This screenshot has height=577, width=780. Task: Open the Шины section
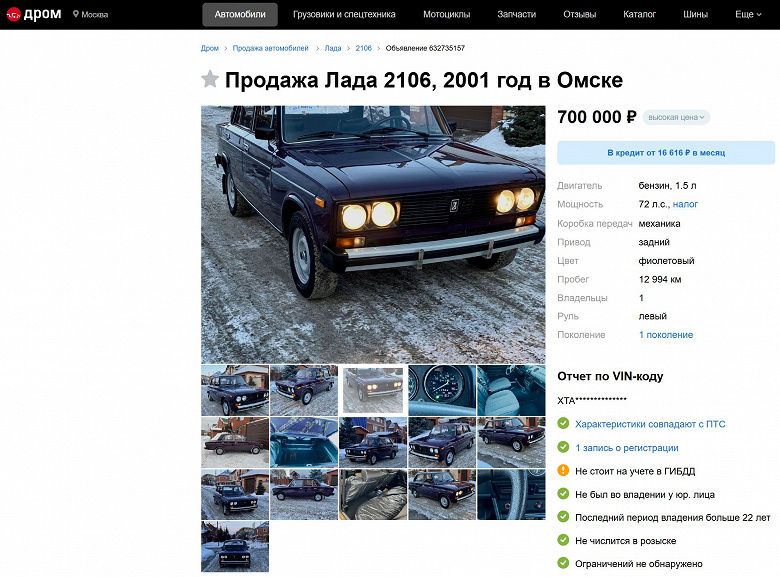[695, 14]
